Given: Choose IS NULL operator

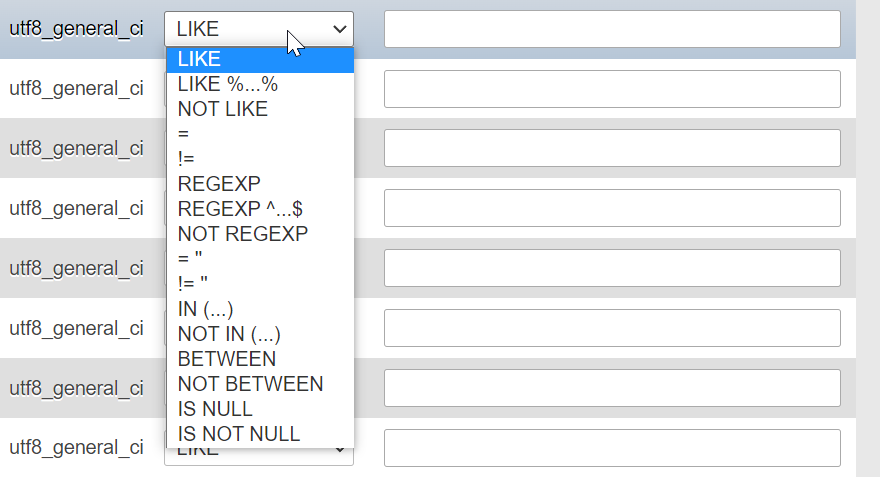Looking at the screenshot, I should tap(260, 409).
